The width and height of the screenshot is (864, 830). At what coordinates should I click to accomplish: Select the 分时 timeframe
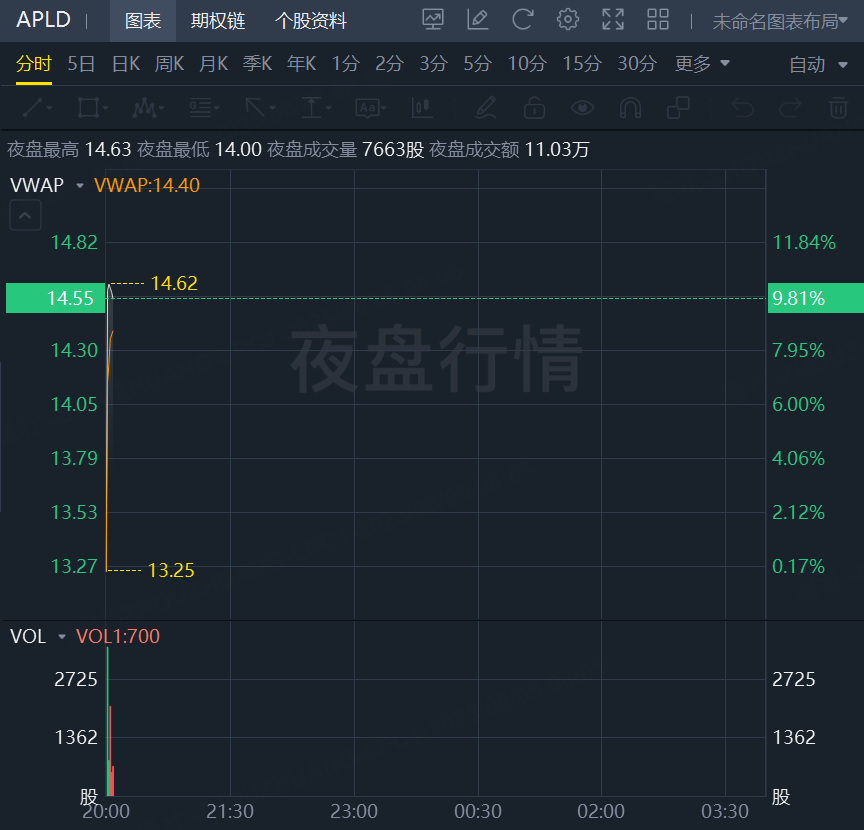coord(34,64)
